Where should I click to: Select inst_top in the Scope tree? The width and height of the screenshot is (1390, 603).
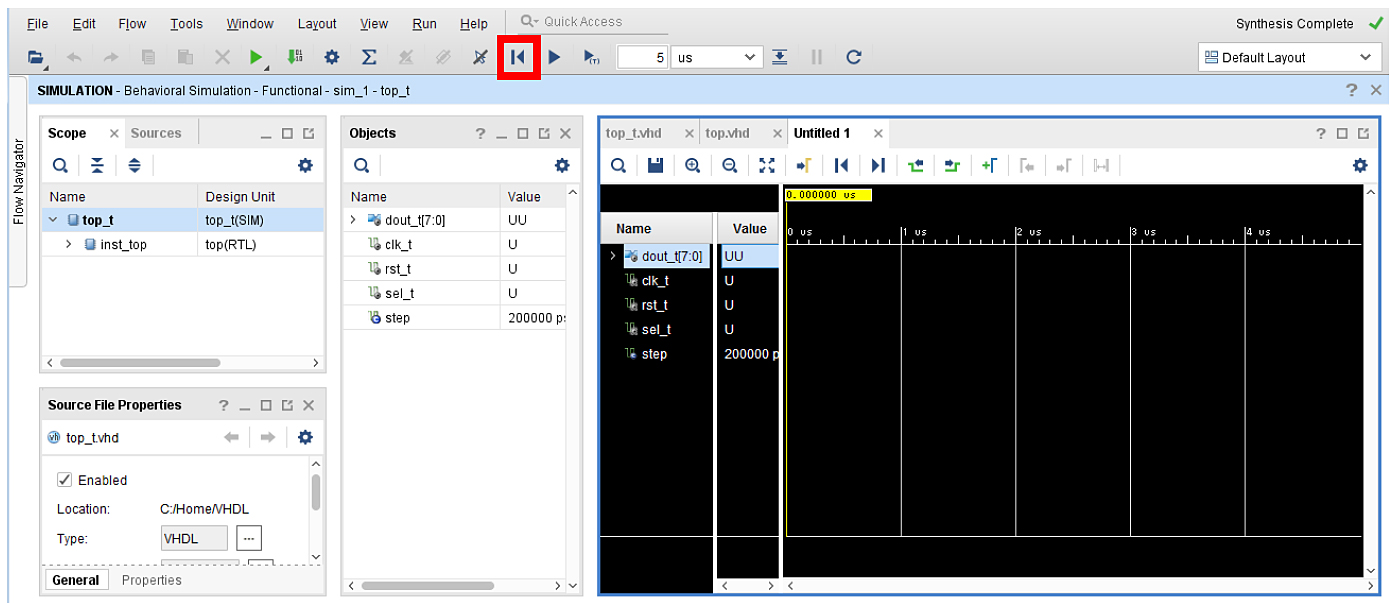(123, 244)
